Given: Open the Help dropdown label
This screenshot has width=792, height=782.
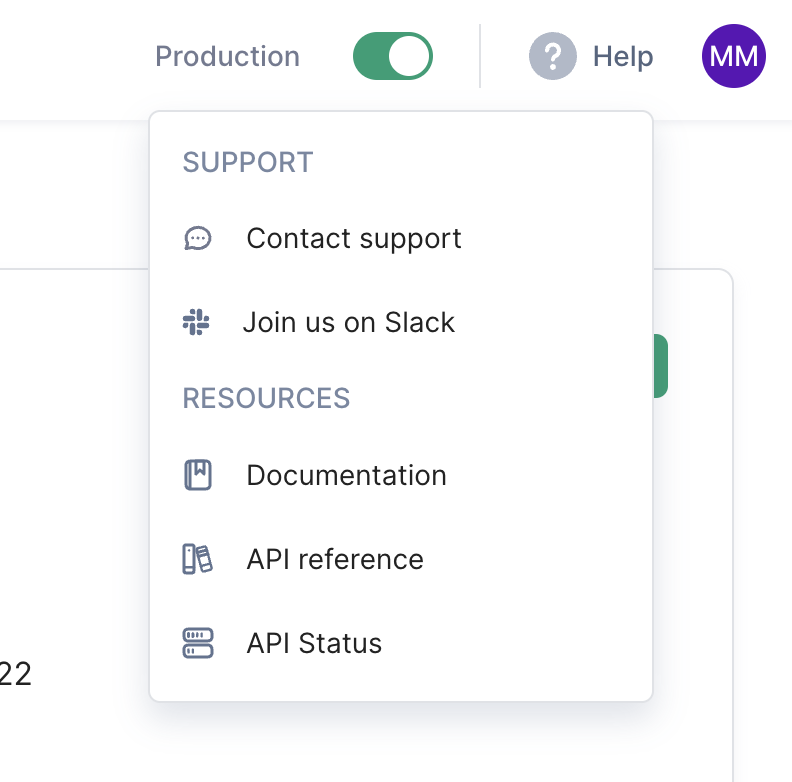Looking at the screenshot, I should click(x=623, y=56).
